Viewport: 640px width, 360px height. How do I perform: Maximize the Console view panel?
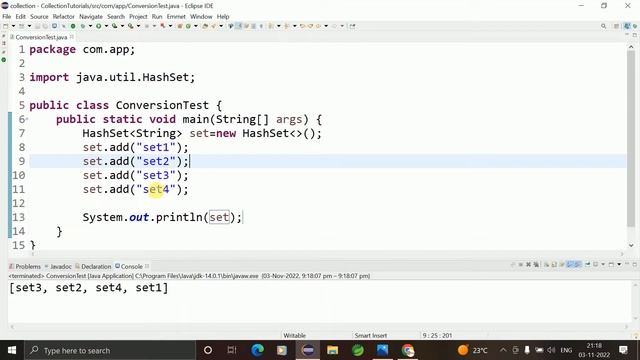pyautogui.click(x=635, y=264)
